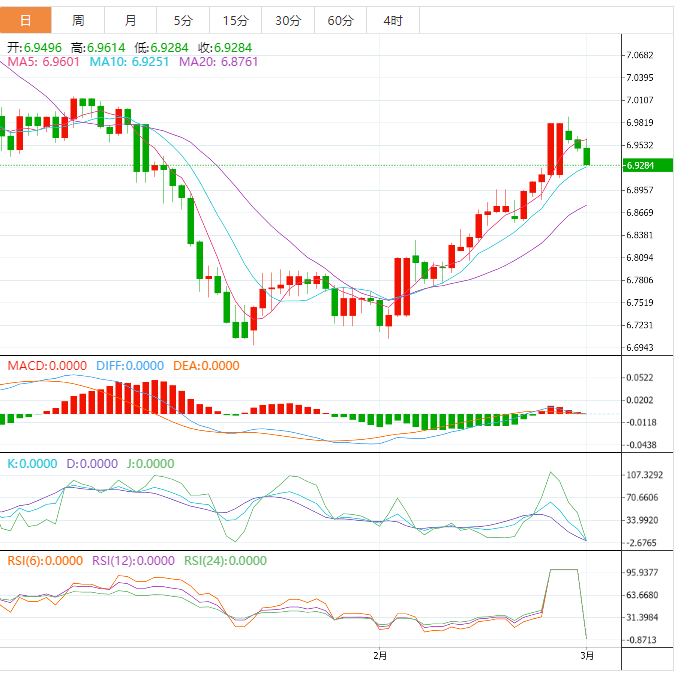Click the MA5: 6.9601 indicator label
This screenshot has height=678, width=676.
pos(44,62)
